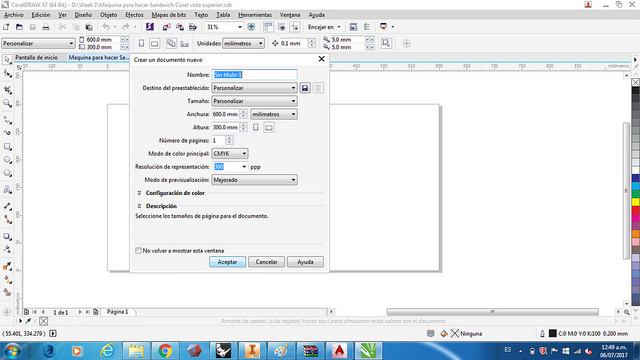Click the Import toolbar icon
Screen dimensions: 640x360
click(x=167, y=27)
